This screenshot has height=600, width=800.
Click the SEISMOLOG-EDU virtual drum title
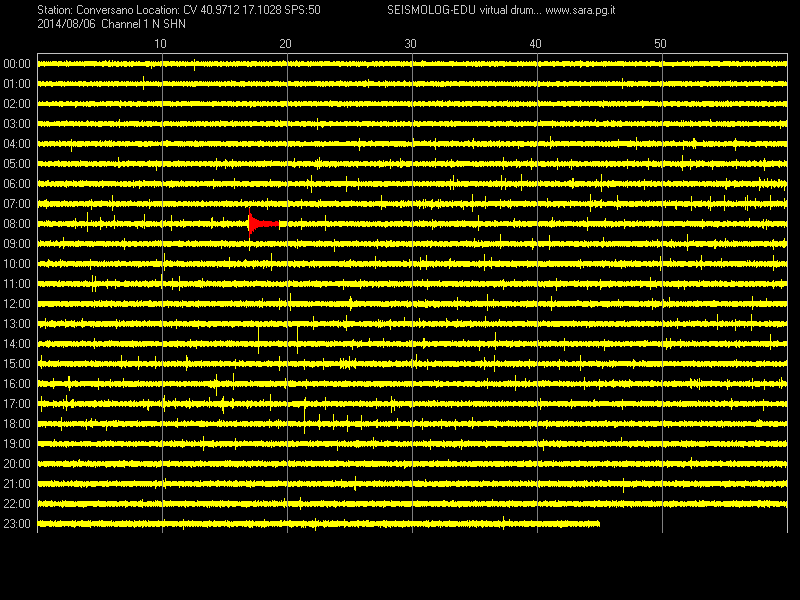click(x=464, y=10)
